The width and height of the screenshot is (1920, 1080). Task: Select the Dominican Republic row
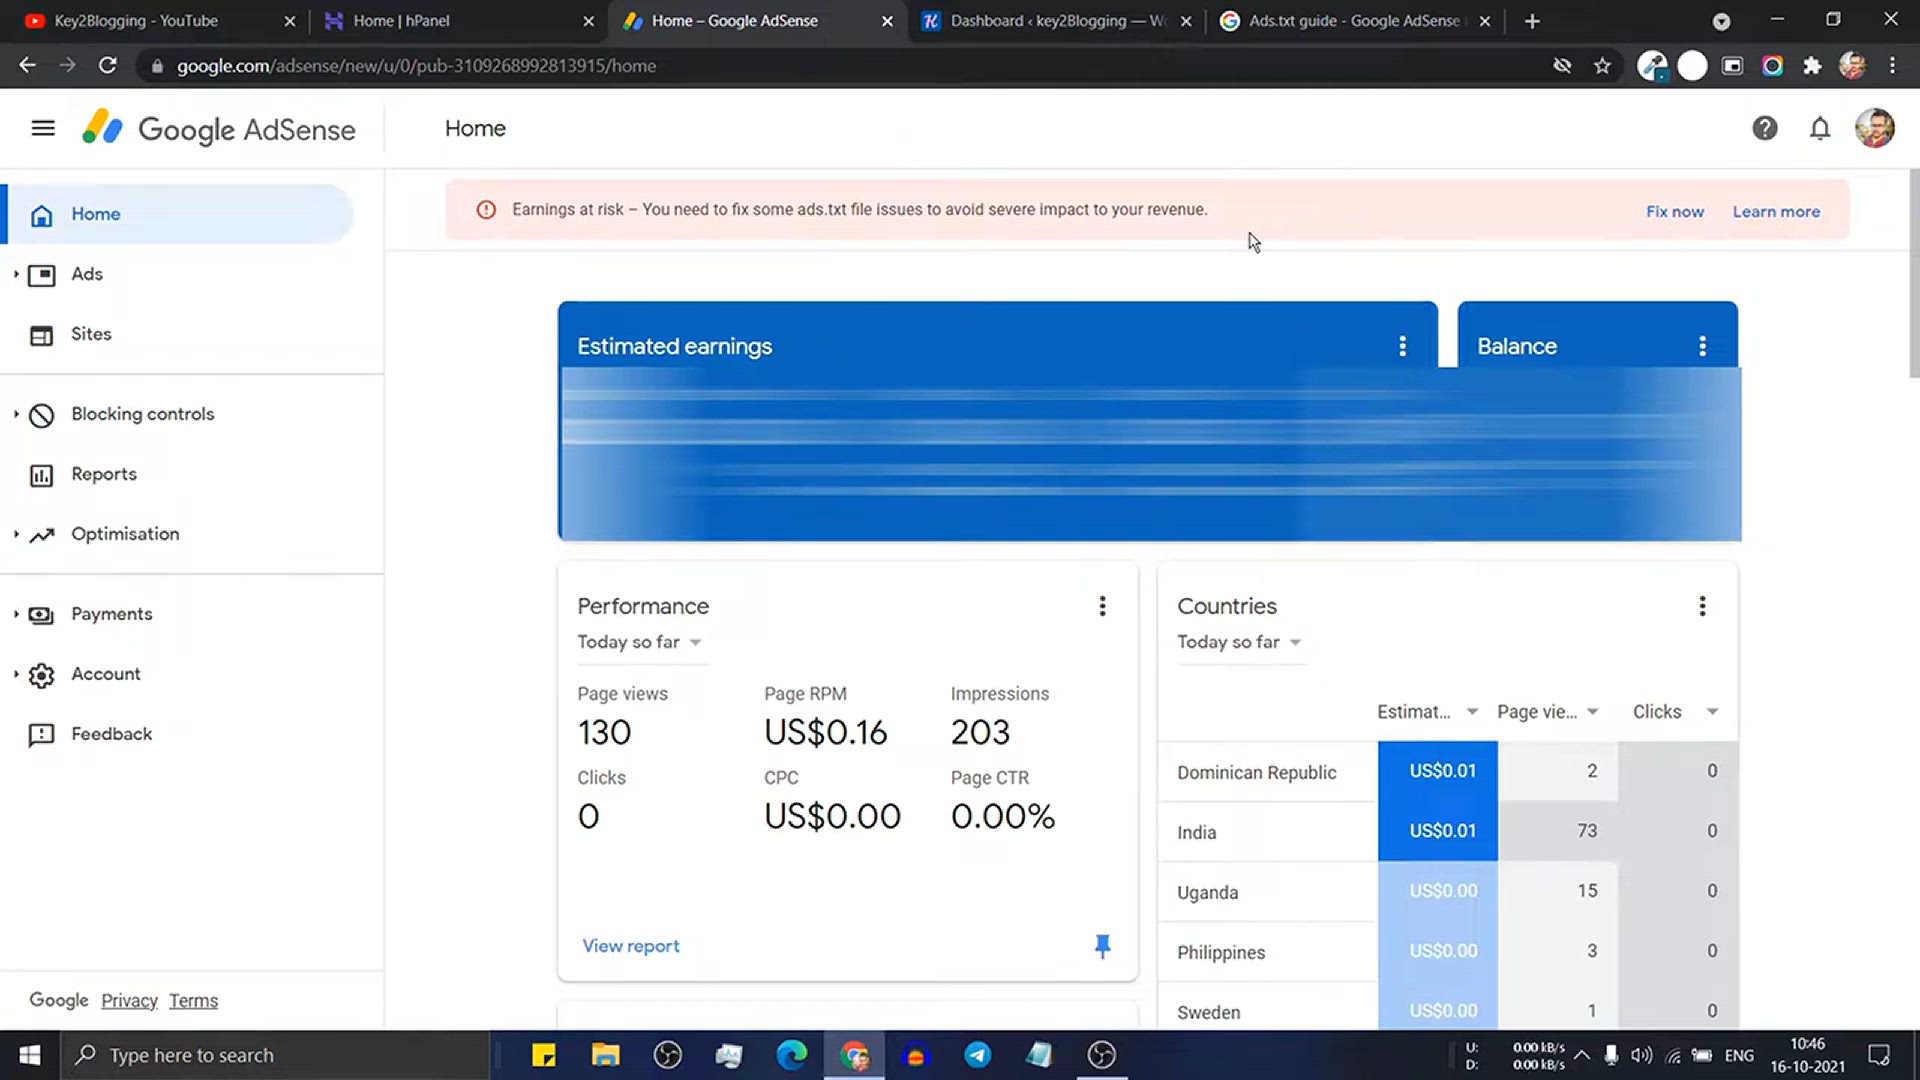[1447, 771]
